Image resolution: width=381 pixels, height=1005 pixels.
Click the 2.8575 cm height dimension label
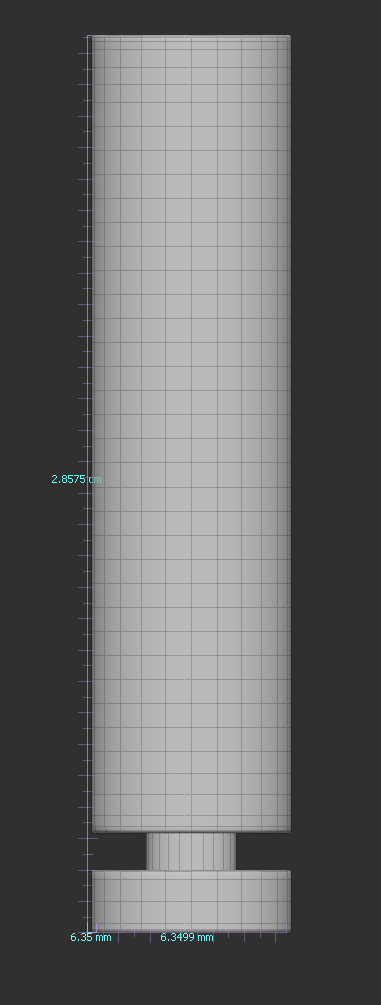76,479
